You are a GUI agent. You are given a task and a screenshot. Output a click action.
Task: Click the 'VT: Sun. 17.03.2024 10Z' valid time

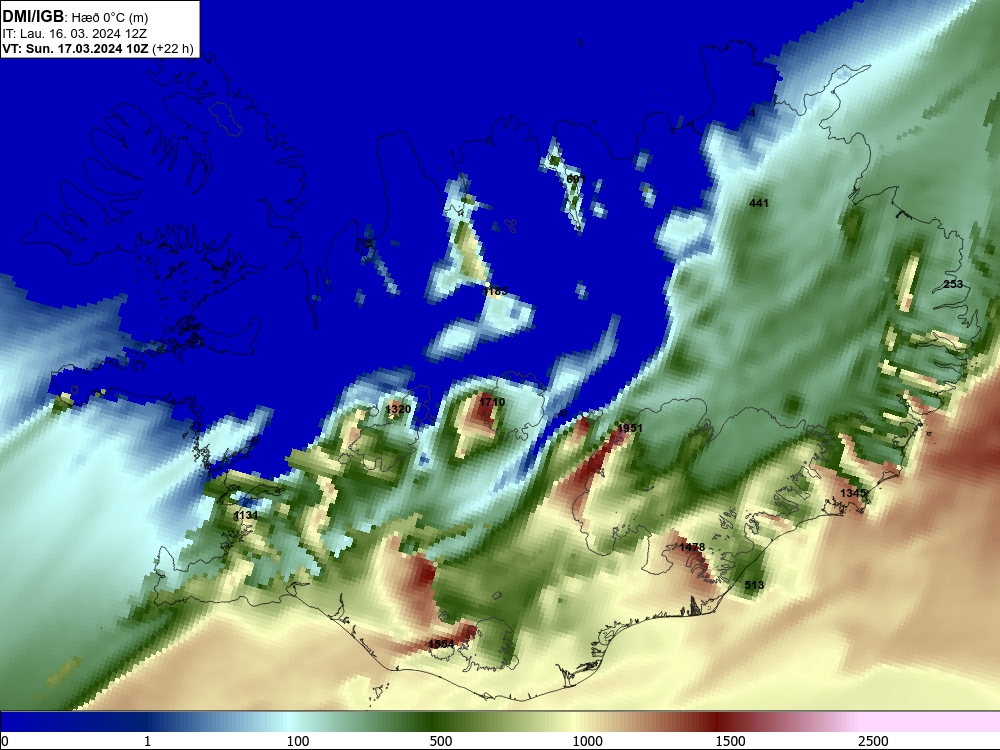click(75, 48)
